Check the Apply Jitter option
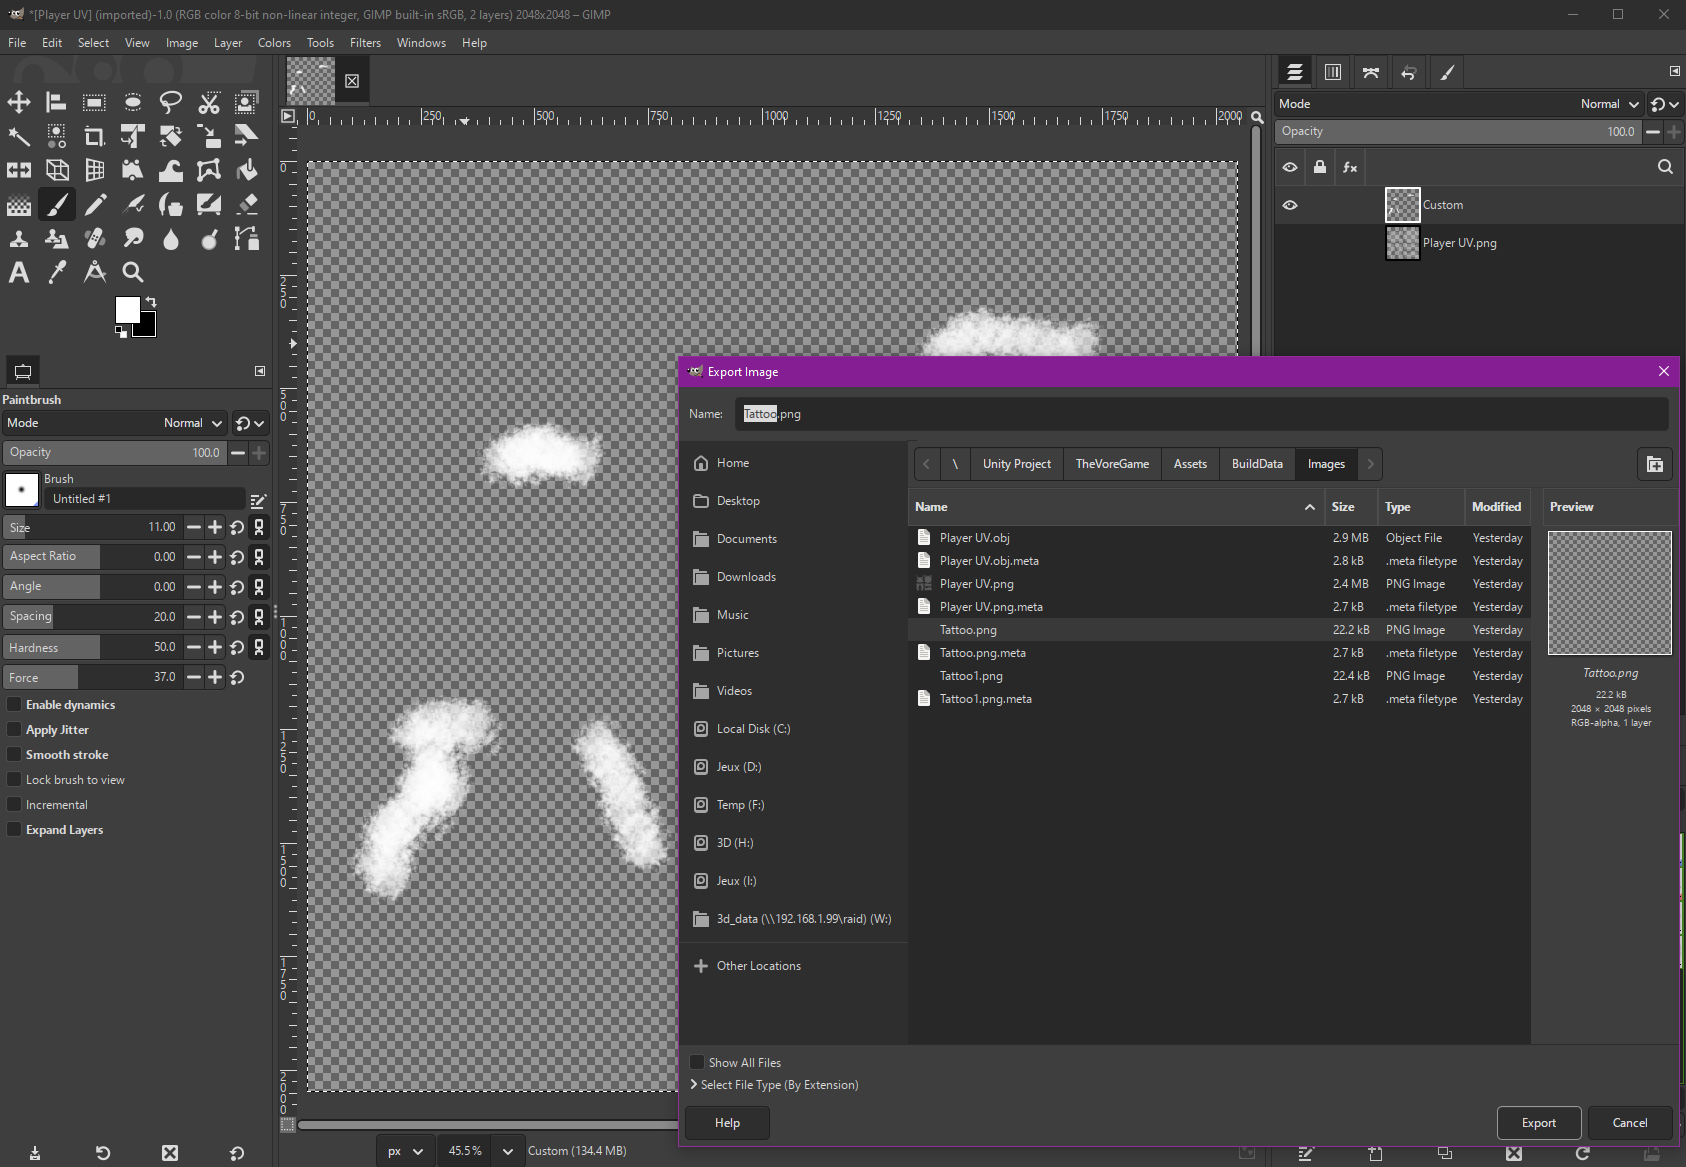The height and width of the screenshot is (1167, 1686). pyautogui.click(x=14, y=730)
